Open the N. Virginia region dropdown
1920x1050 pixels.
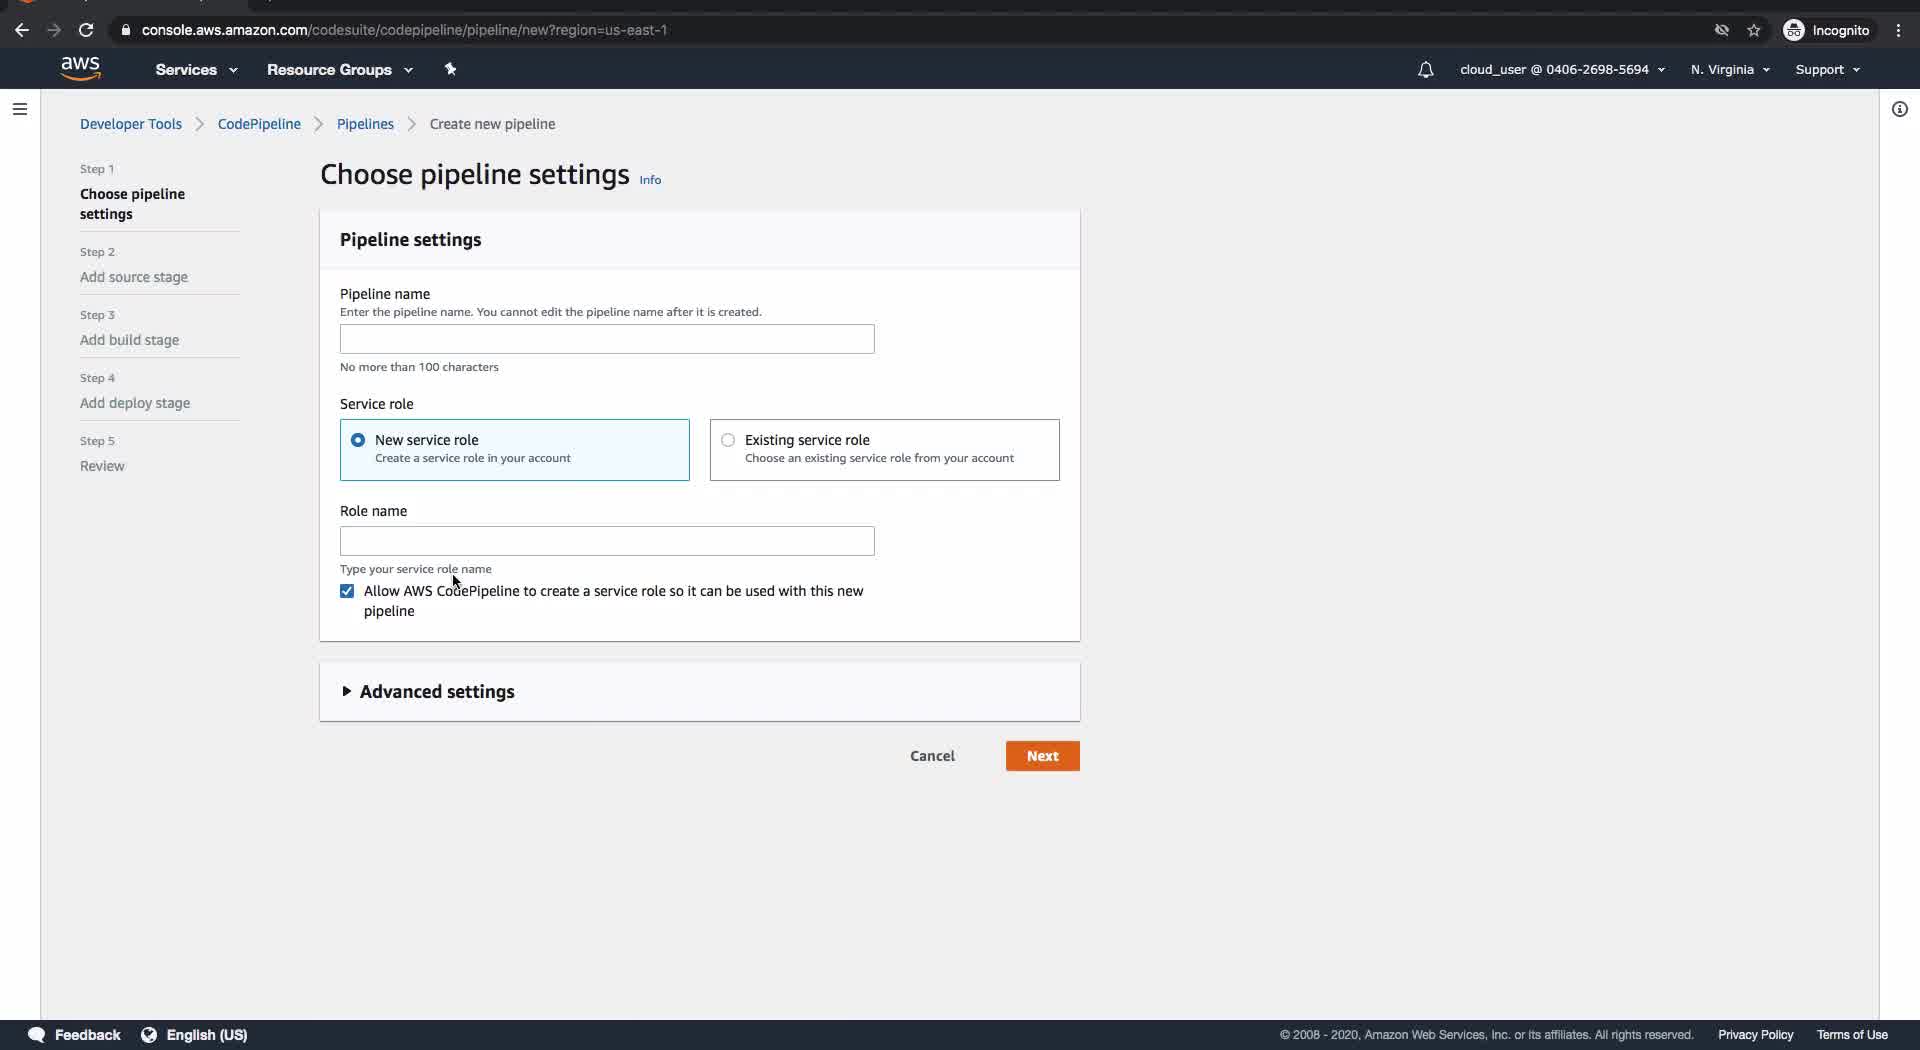coord(1730,69)
